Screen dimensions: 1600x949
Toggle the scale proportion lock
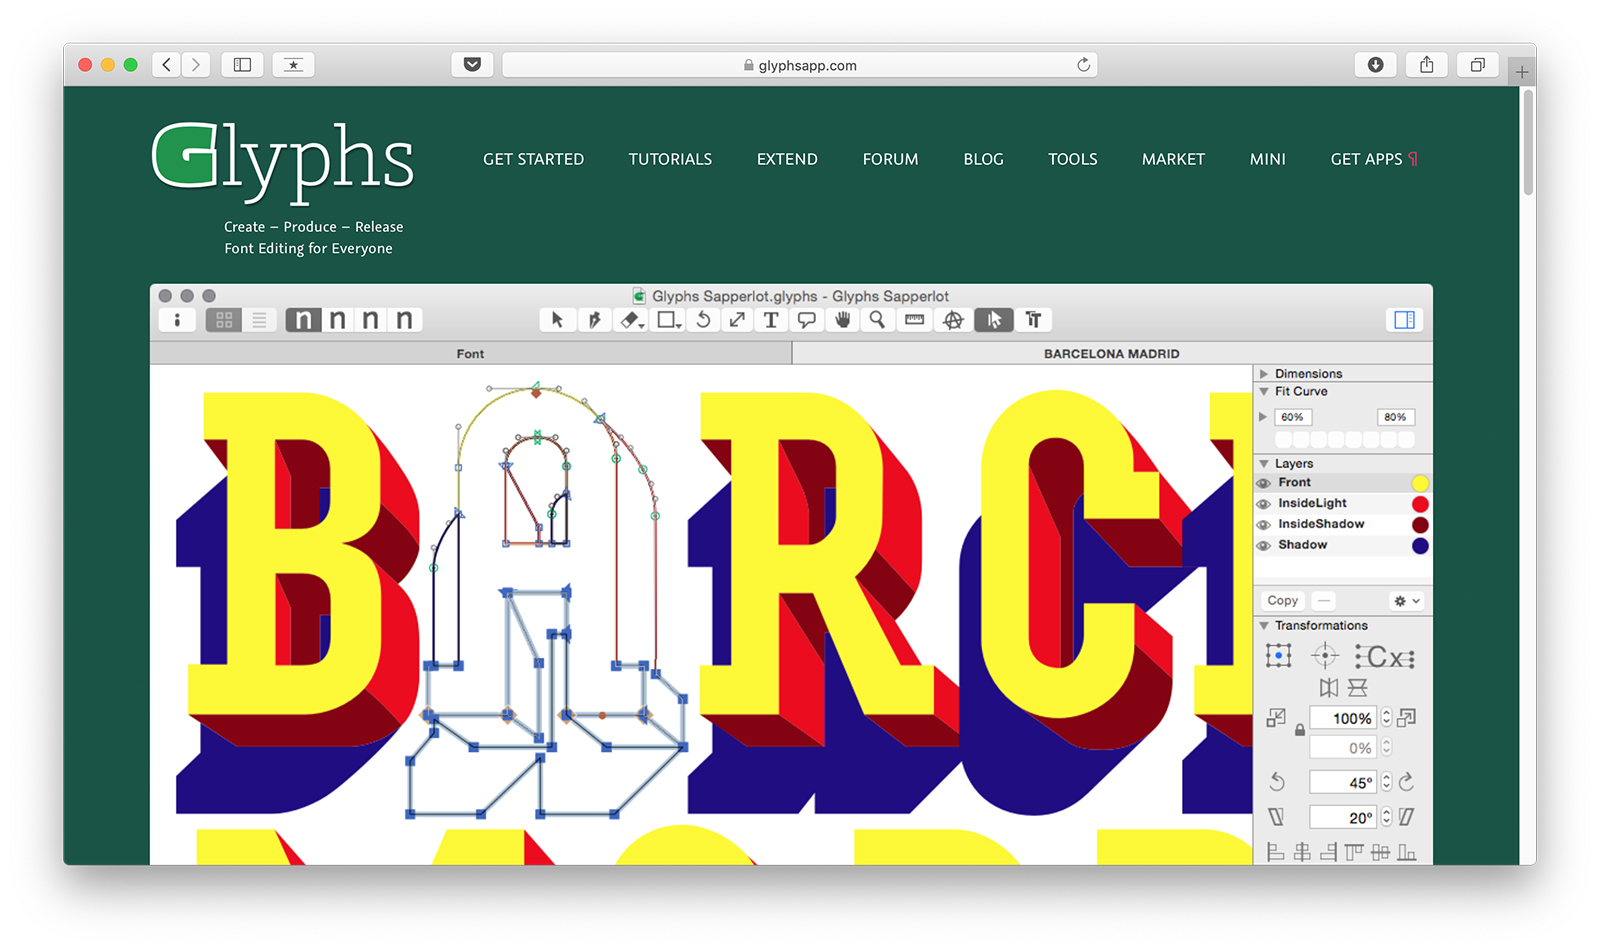[x=1300, y=730]
